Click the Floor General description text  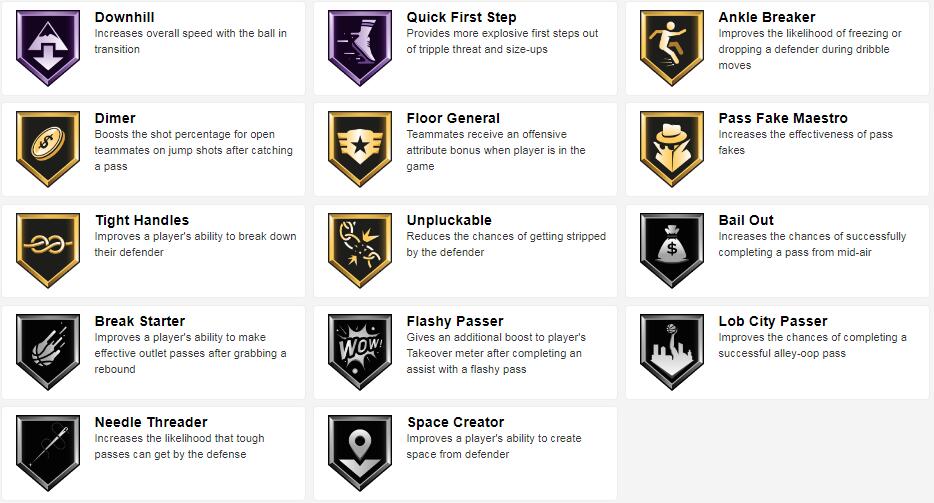click(x=496, y=150)
